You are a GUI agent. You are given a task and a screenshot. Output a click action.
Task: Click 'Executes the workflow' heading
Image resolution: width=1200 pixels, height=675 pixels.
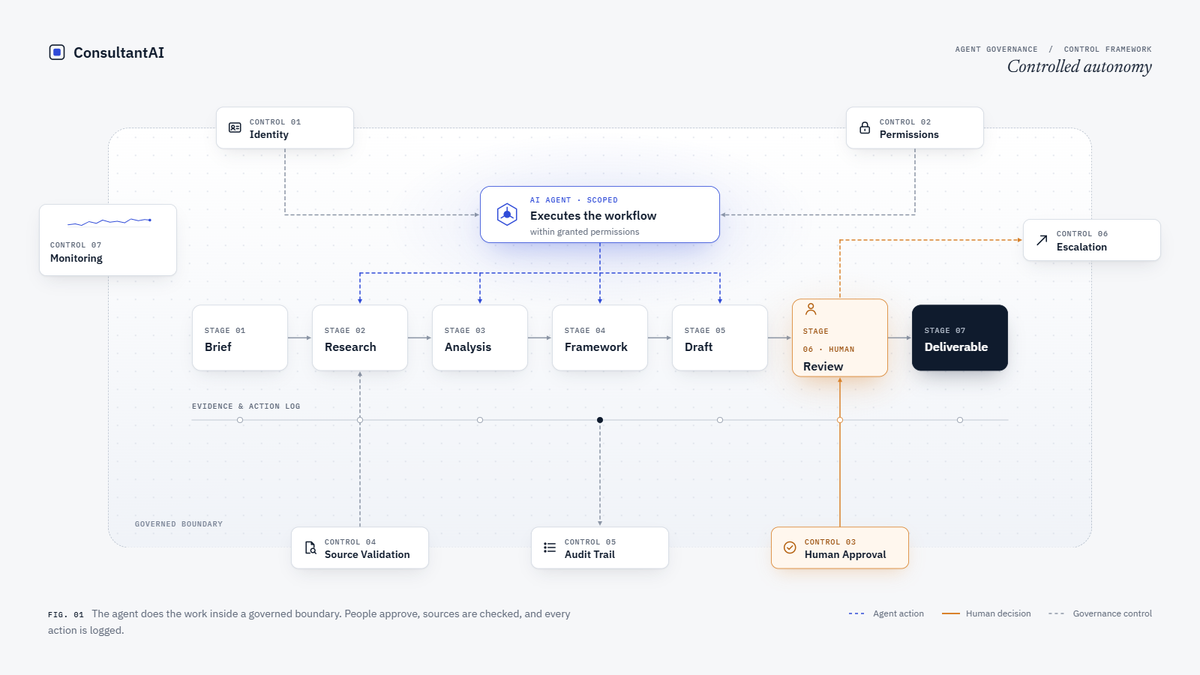[593, 216]
